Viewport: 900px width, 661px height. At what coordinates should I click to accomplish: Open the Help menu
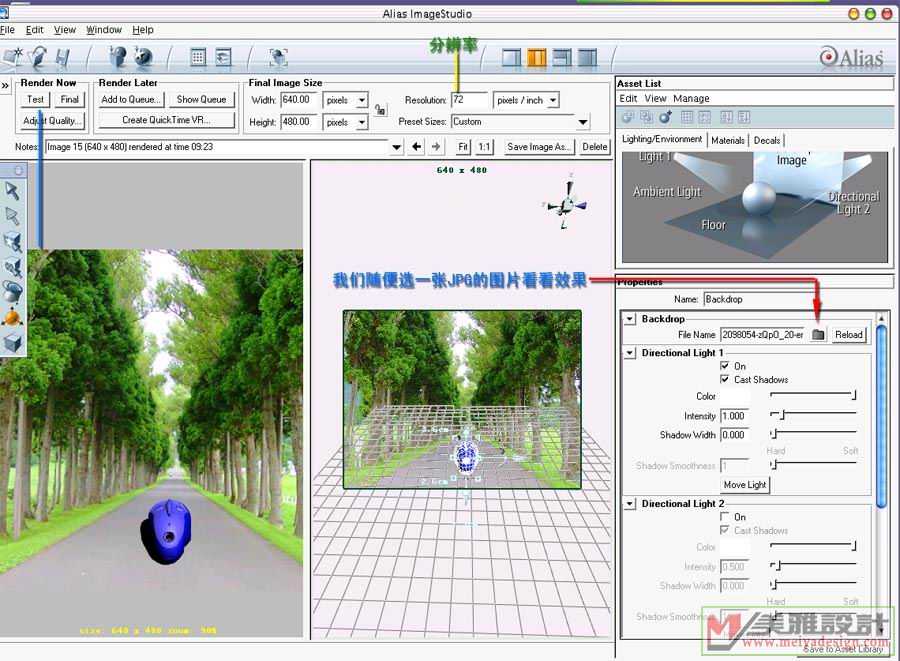[143, 30]
